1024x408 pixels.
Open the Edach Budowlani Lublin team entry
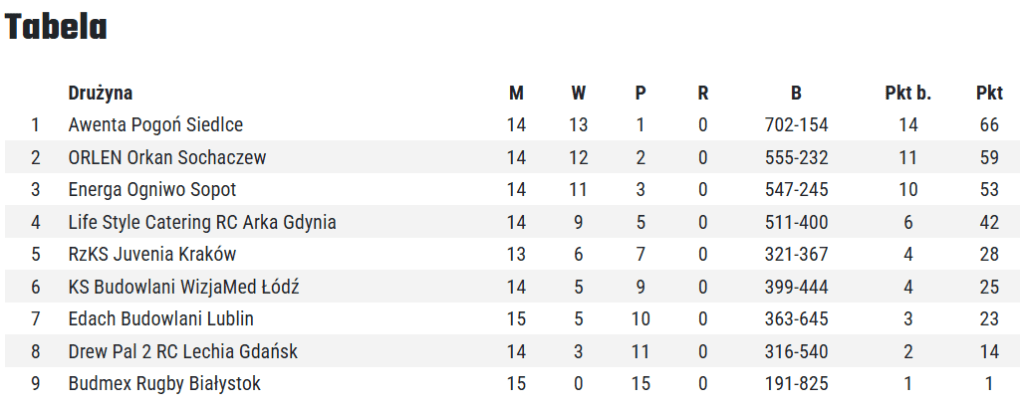coord(161,319)
